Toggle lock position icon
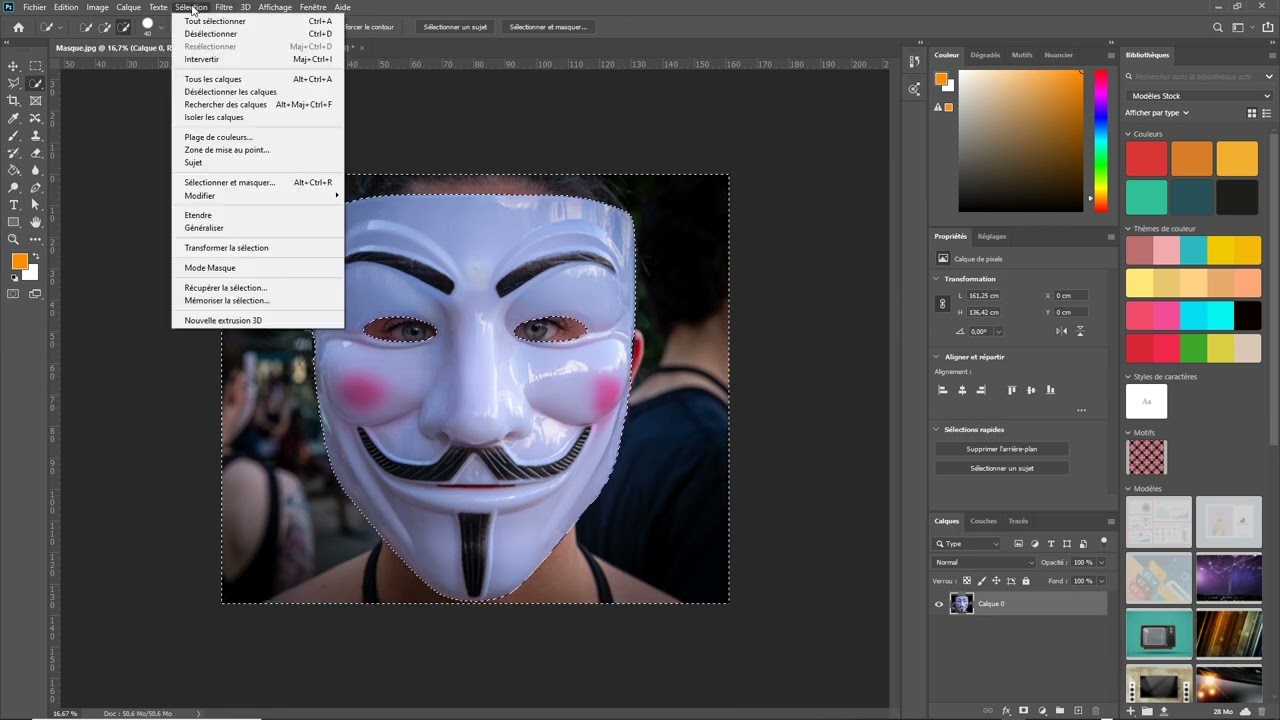Screen dimensions: 1280x720 coord(996,581)
